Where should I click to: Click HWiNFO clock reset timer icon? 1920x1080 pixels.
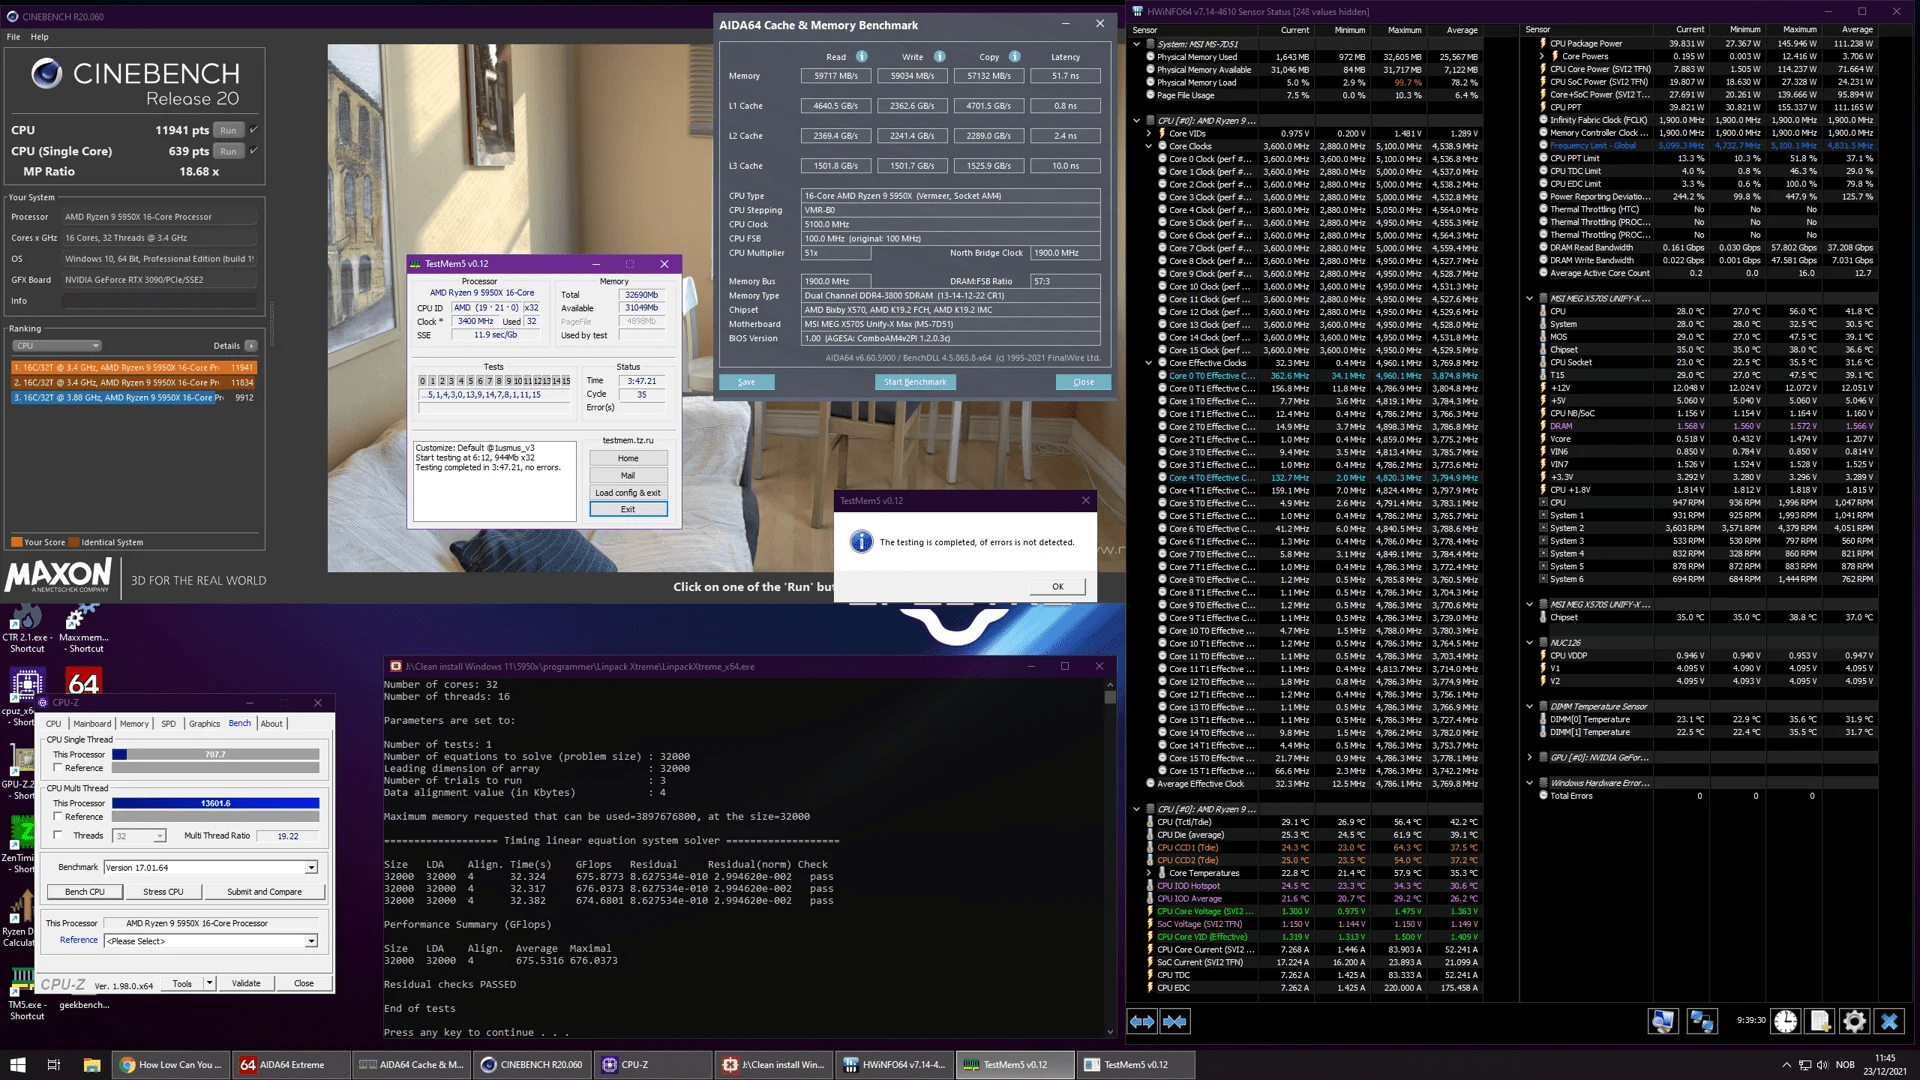coord(1785,1021)
